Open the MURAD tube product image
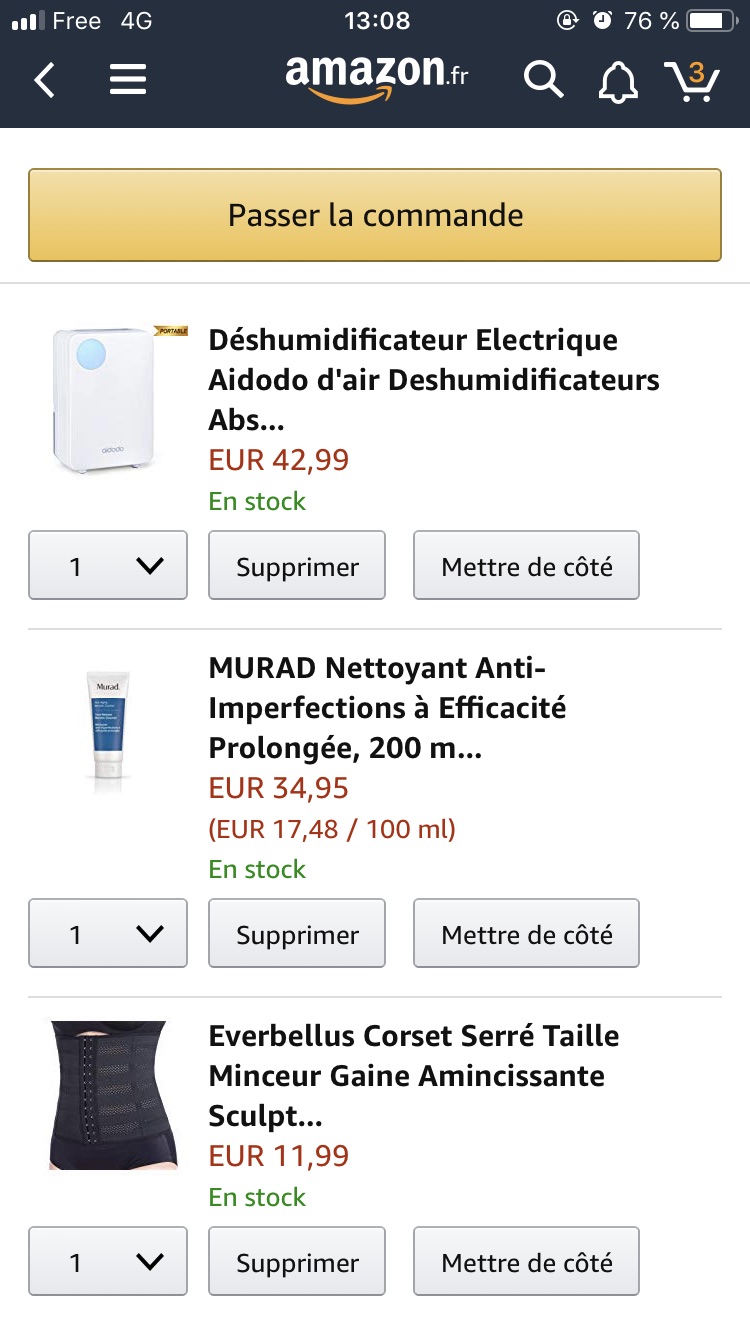This screenshot has height=1334, width=750. [108, 731]
